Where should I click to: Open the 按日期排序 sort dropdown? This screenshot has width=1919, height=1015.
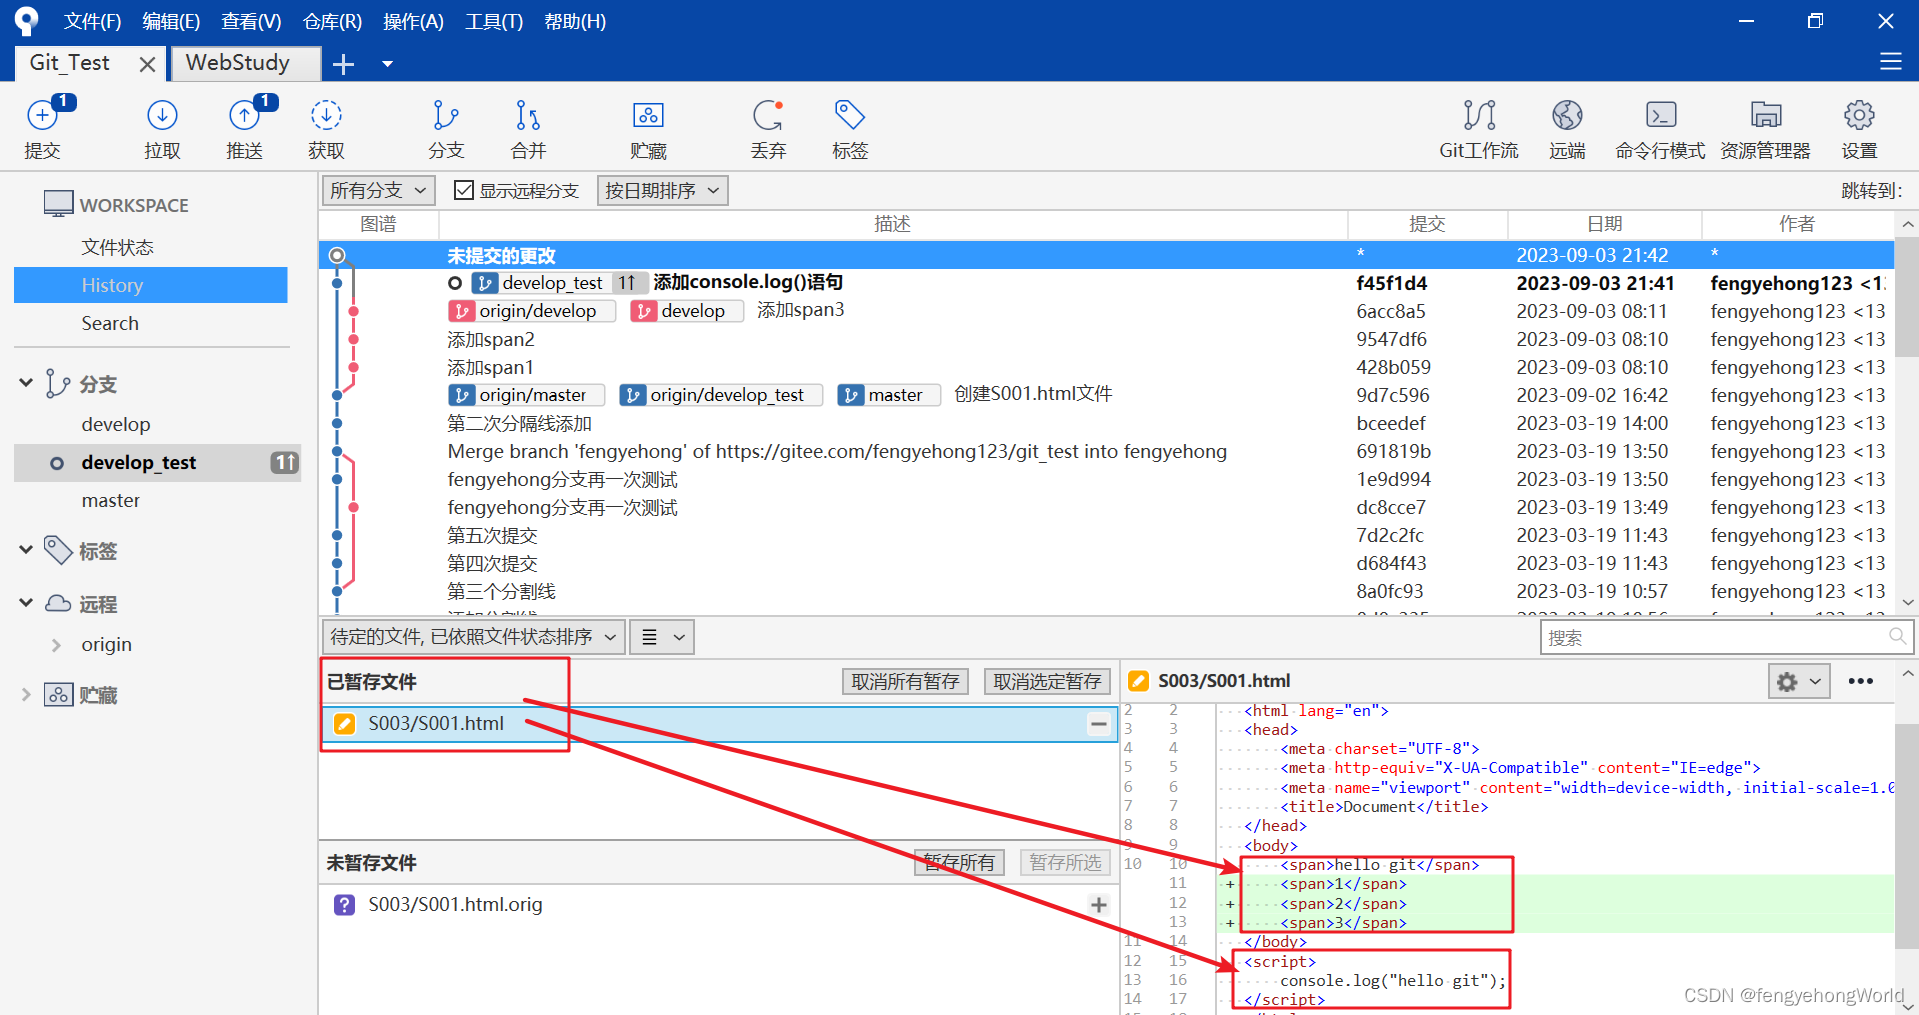[663, 190]
